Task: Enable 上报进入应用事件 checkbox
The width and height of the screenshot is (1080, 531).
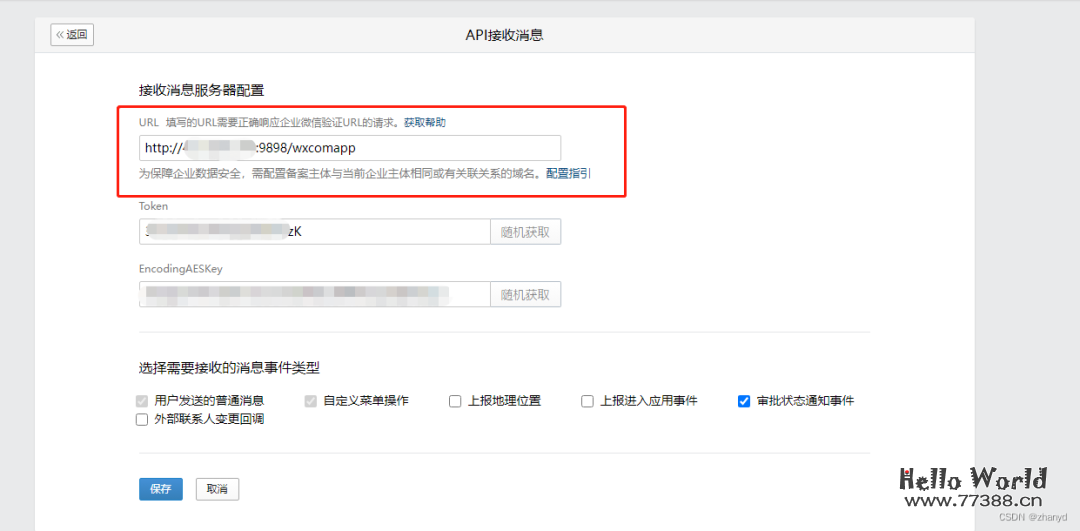Action: pos(587,401)
